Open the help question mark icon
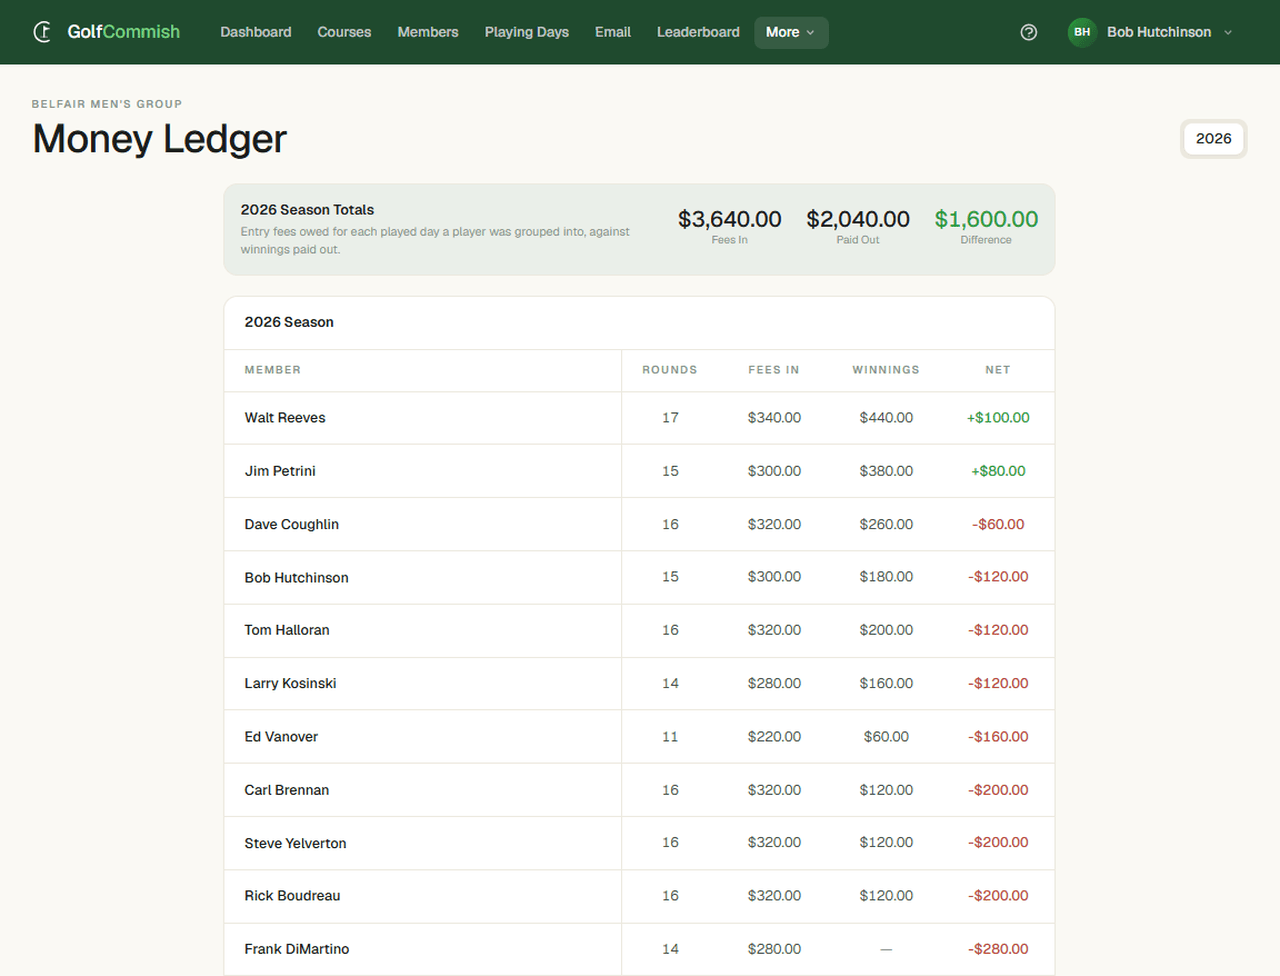 point(1029,32)
